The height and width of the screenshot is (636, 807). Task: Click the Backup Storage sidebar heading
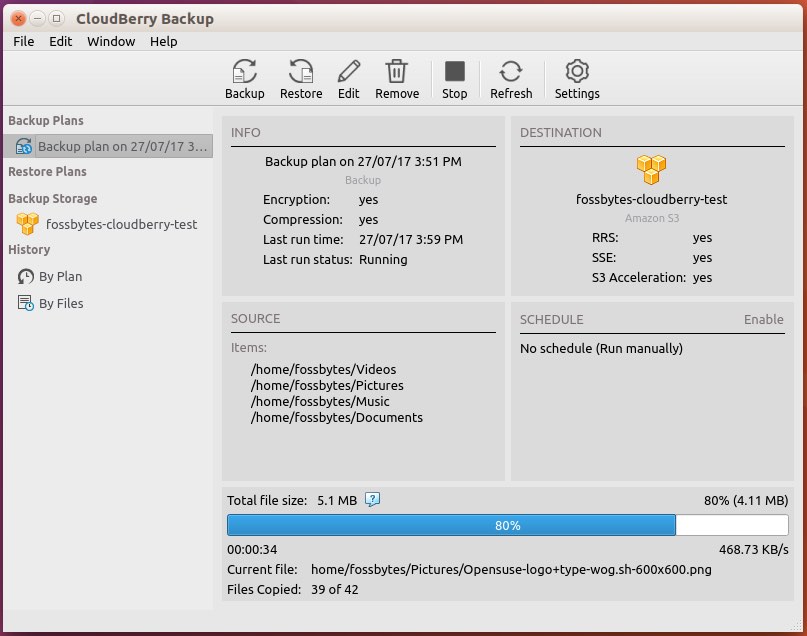click(52, 199)
